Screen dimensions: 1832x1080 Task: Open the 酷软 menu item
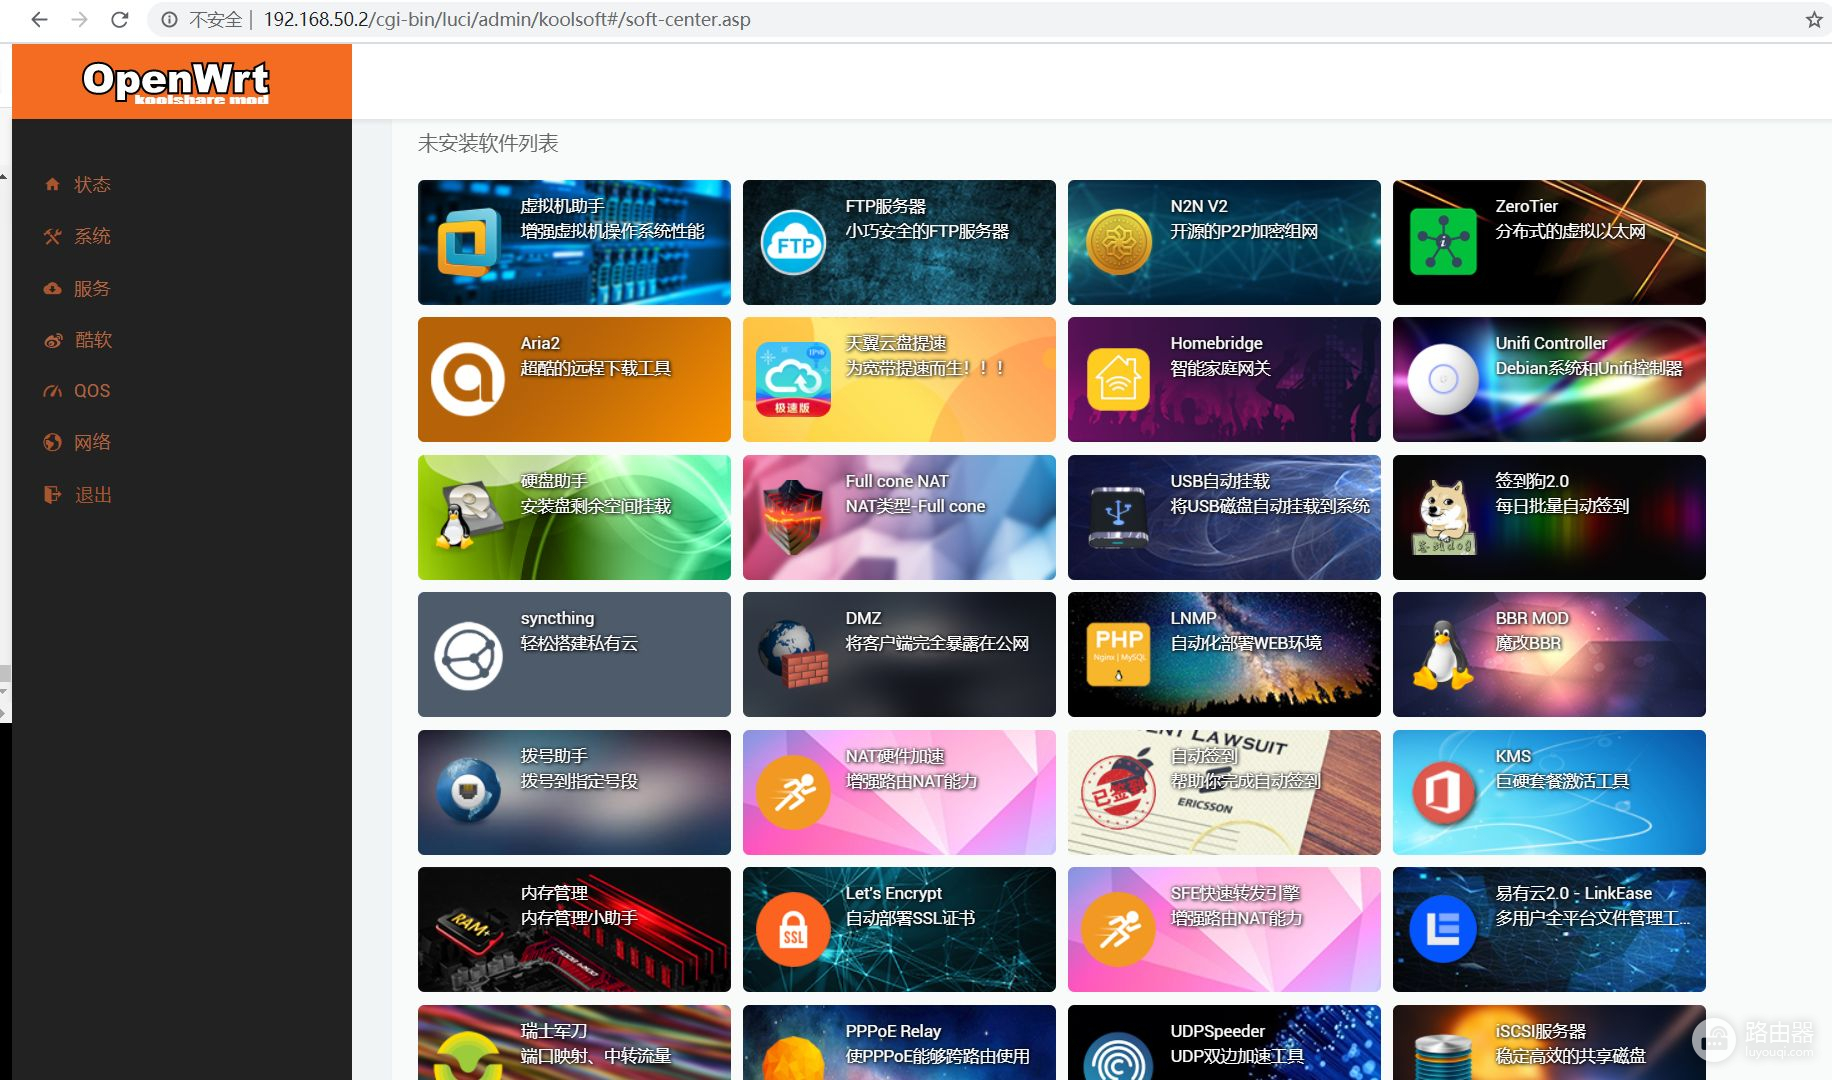[93, 340]
